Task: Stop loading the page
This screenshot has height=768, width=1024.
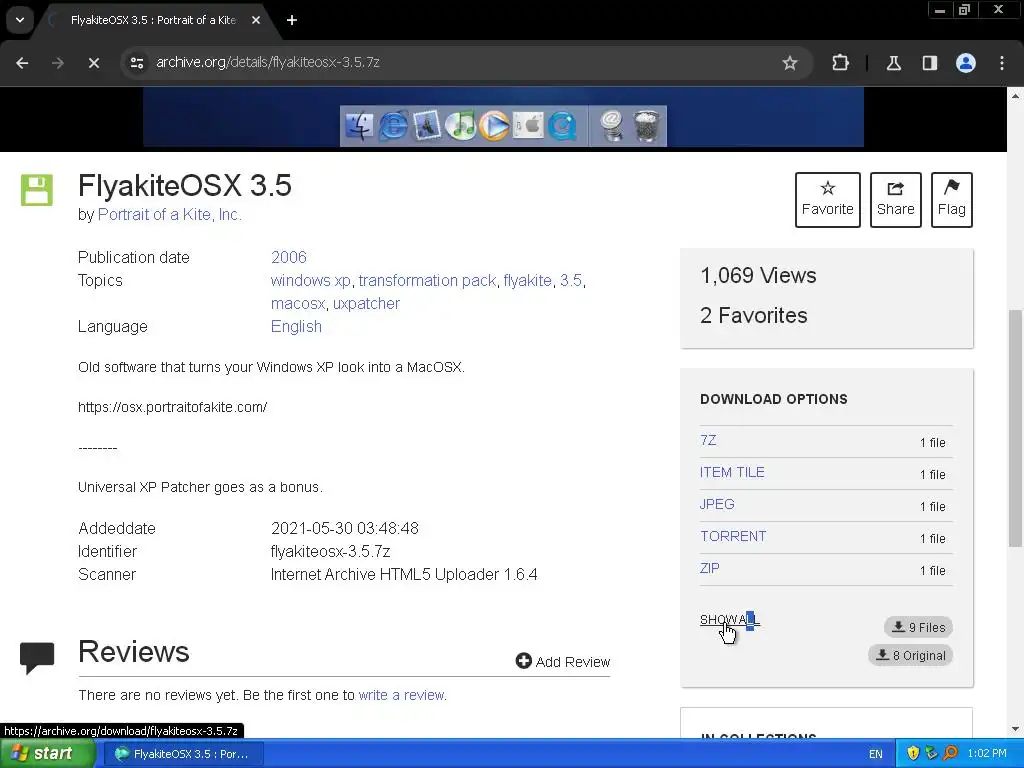Action: (93, 63)
